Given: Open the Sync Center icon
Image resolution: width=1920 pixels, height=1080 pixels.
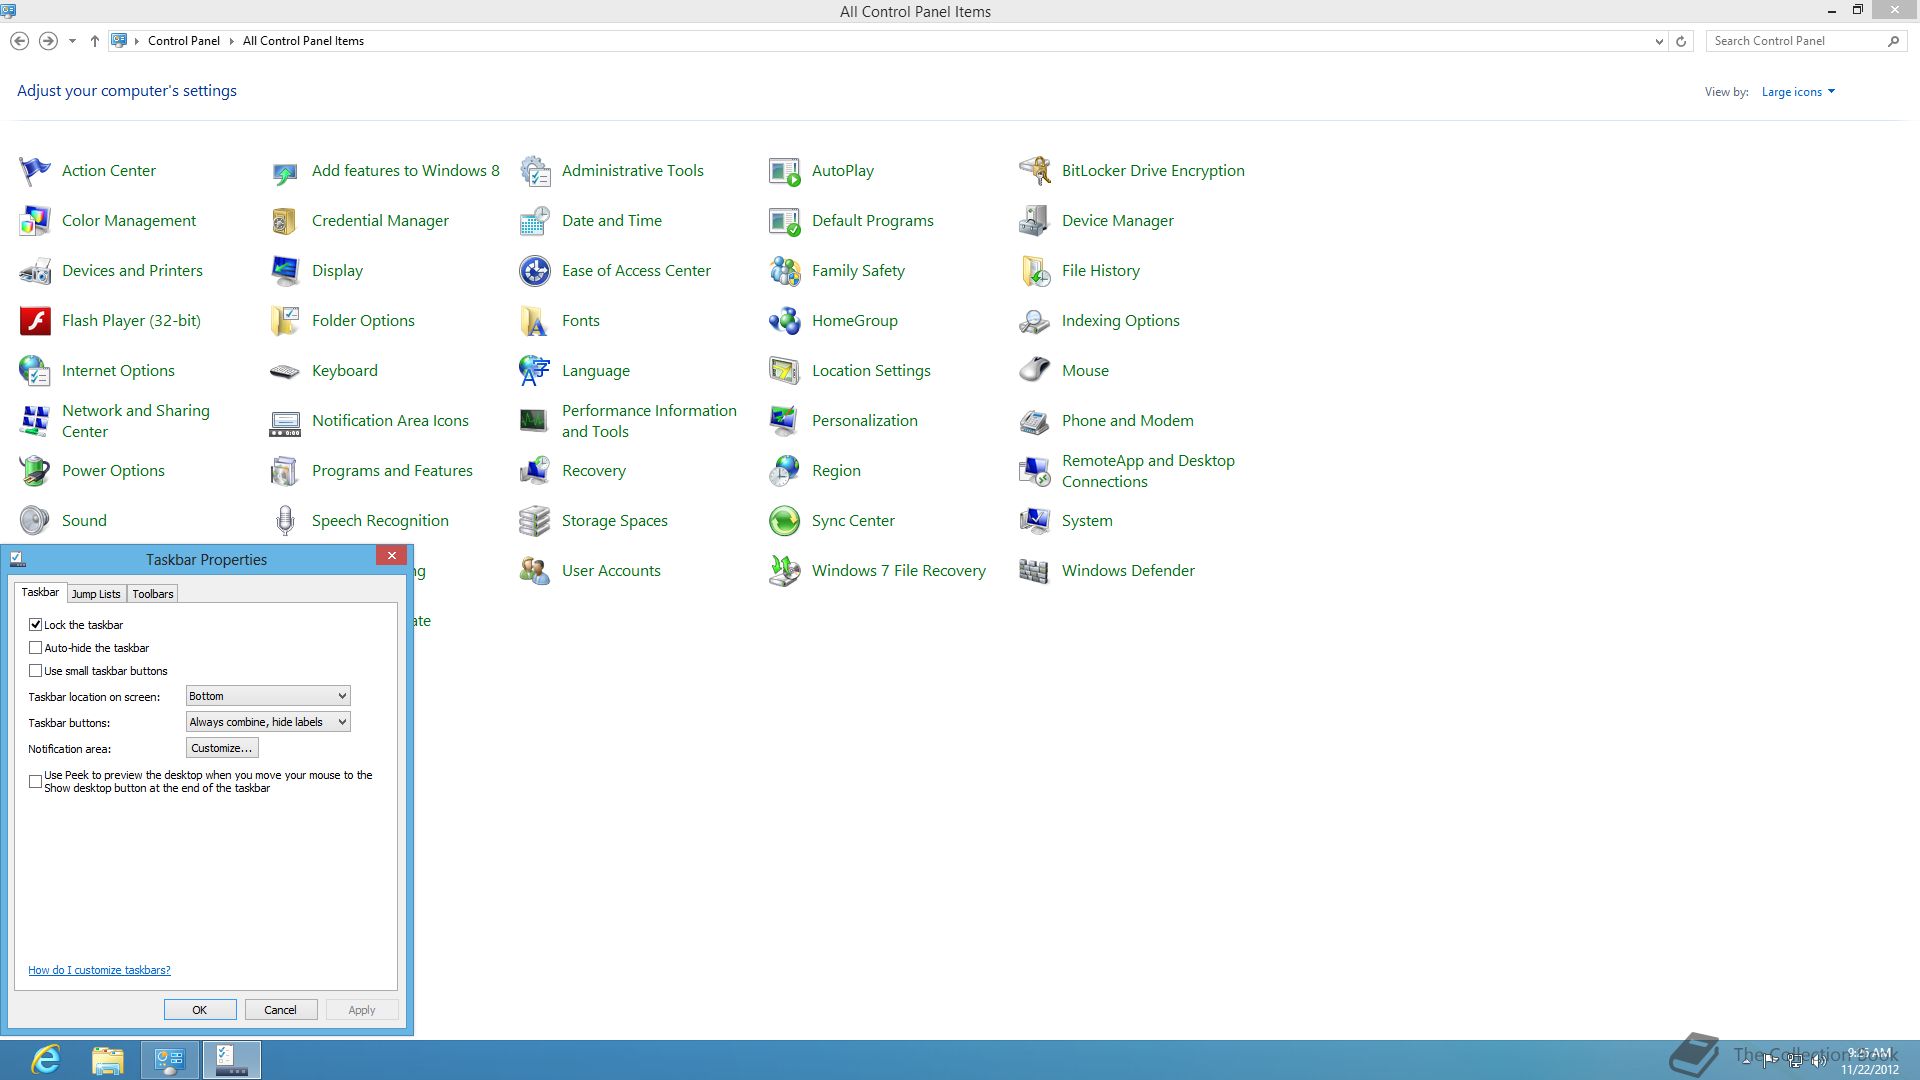Looking at the screenshot, I should click(784, 521).
